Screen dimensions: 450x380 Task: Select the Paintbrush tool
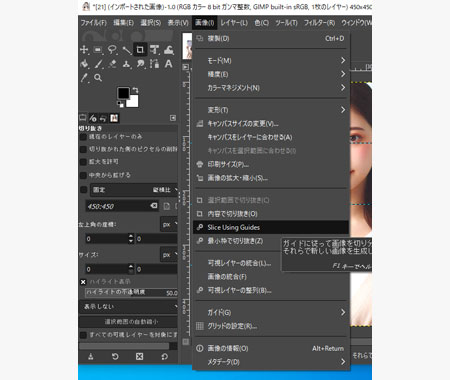click(98, 64)
